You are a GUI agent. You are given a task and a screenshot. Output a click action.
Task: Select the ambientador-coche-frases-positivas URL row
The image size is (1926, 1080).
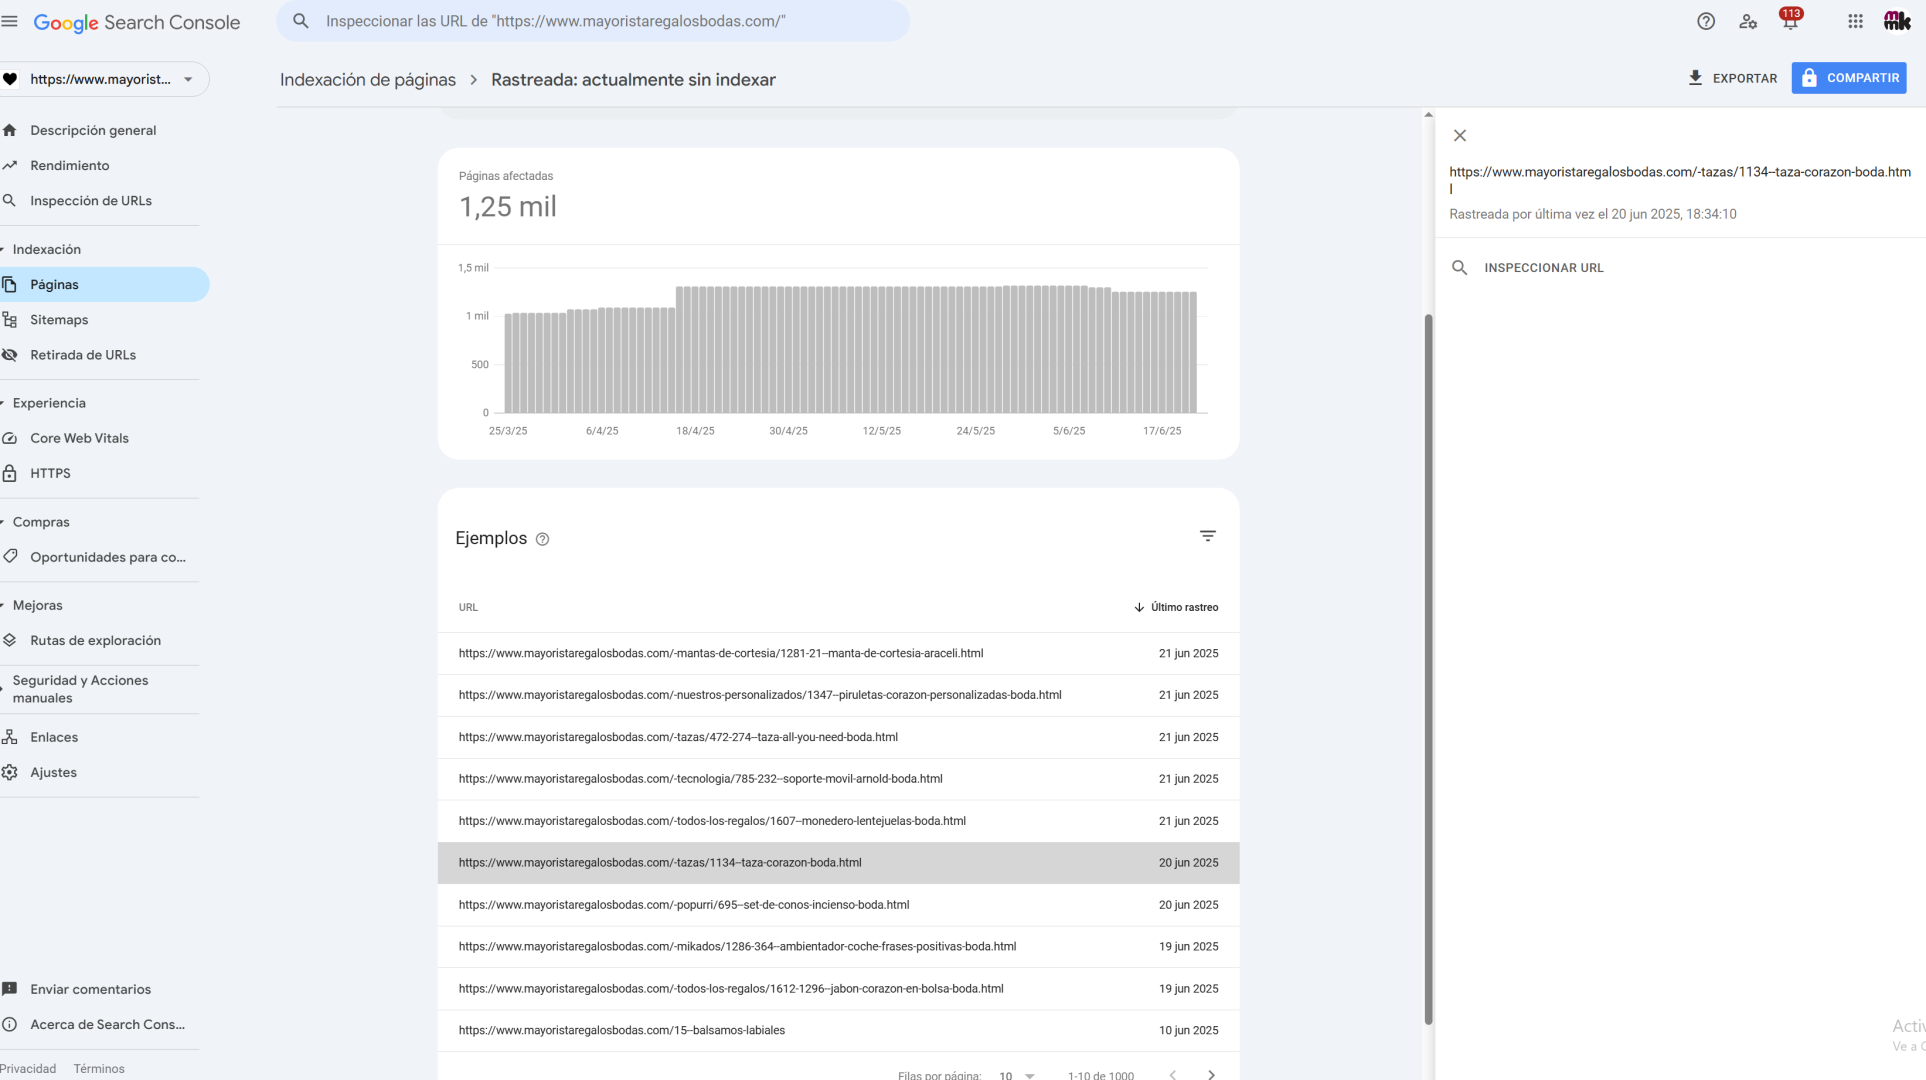(838, 946)
